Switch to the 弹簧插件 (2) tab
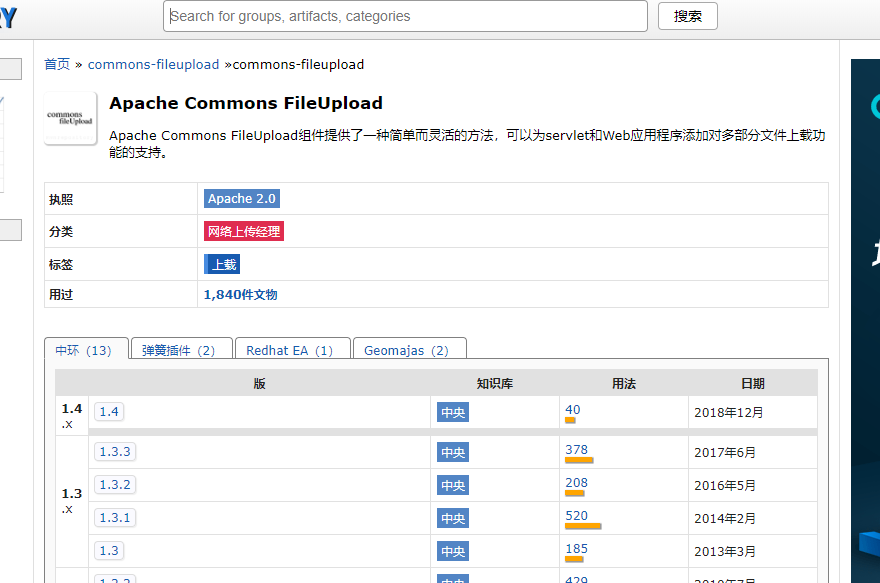Screen dimensions: 880x583 click(x=181, y=350)
